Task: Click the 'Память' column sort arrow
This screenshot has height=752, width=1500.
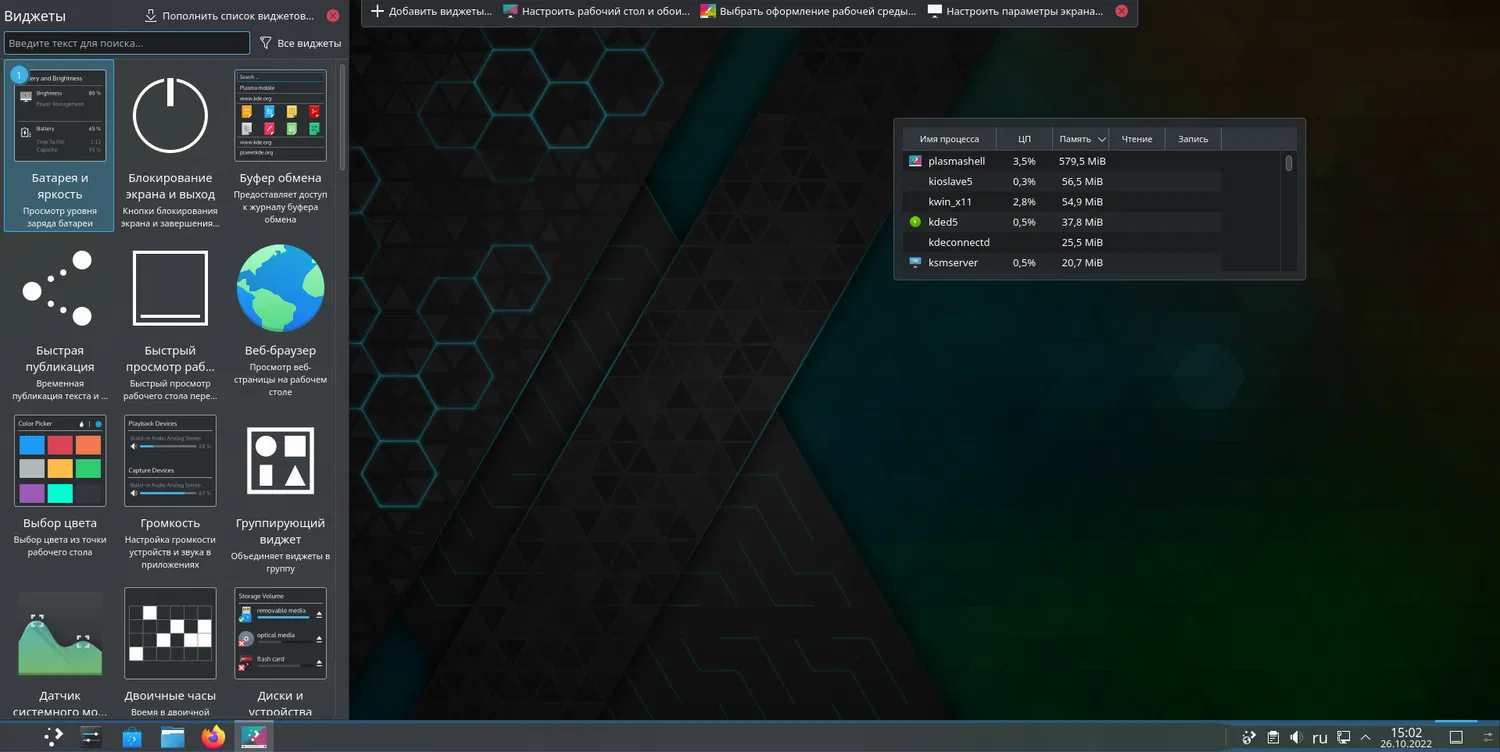Action: (x=1102, y=140)
